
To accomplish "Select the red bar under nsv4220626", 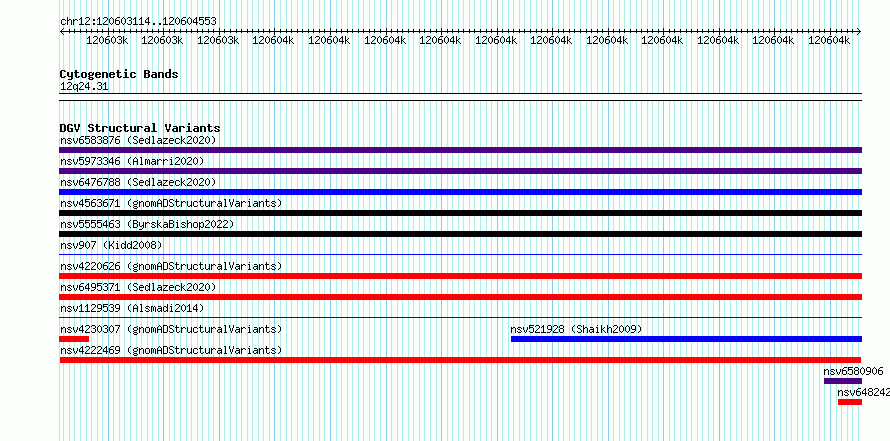I will click(x=460, y=276).
